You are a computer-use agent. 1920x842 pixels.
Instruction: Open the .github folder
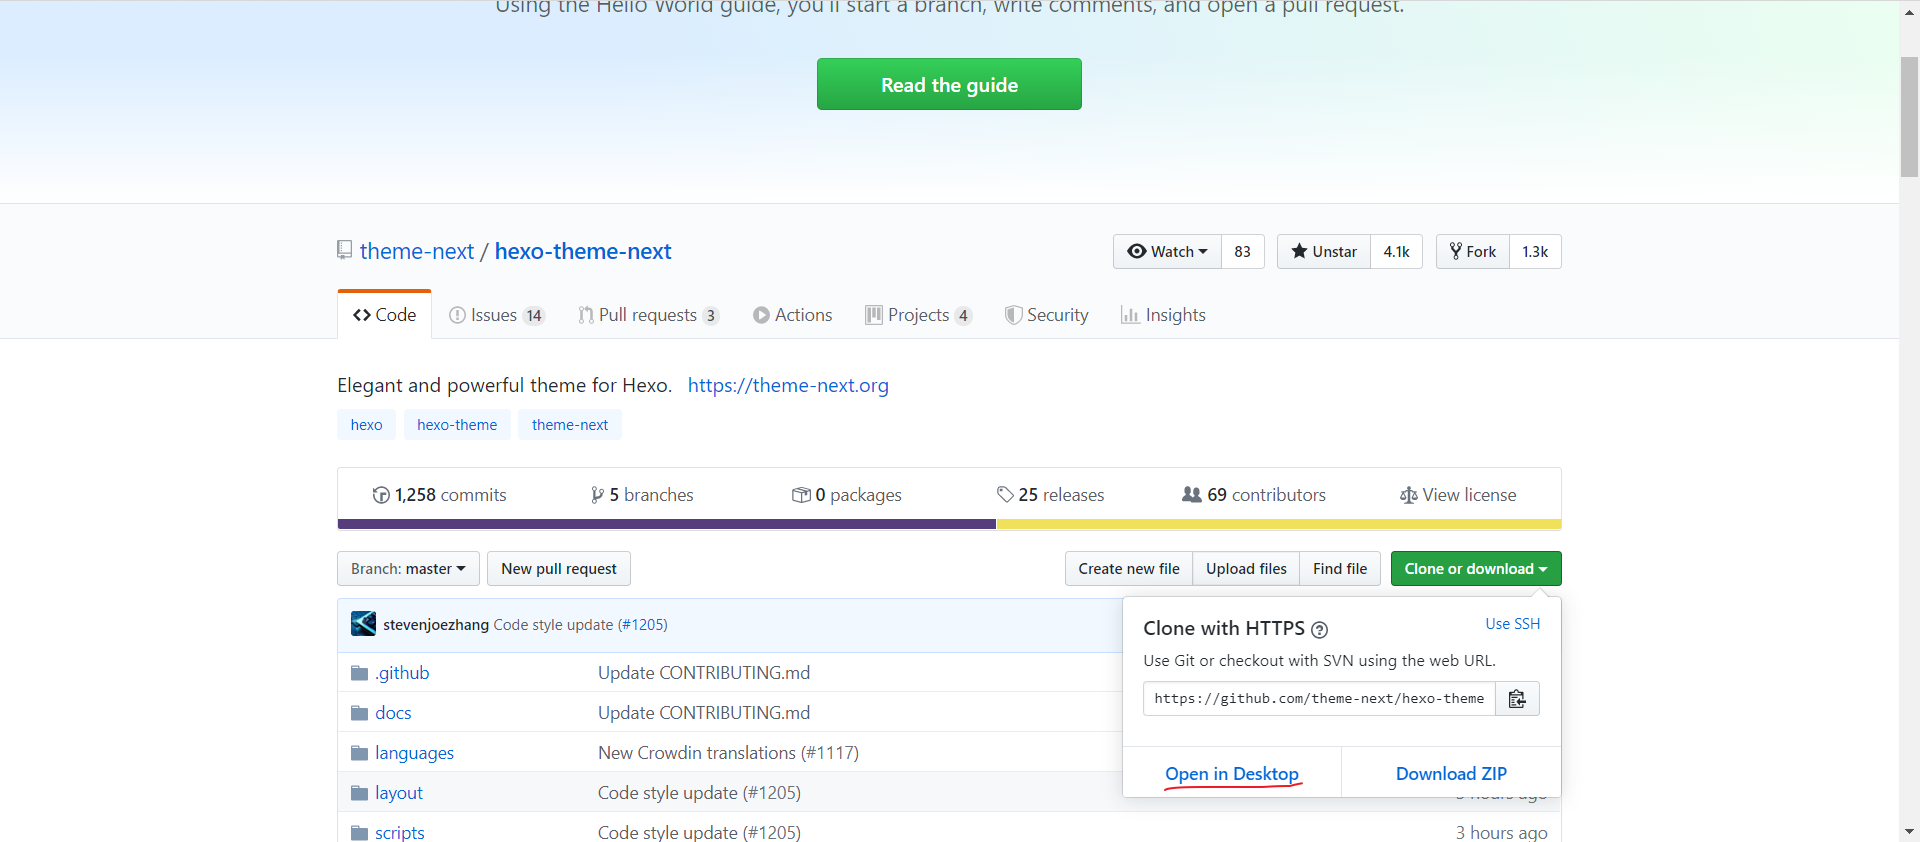click(402, 673)
